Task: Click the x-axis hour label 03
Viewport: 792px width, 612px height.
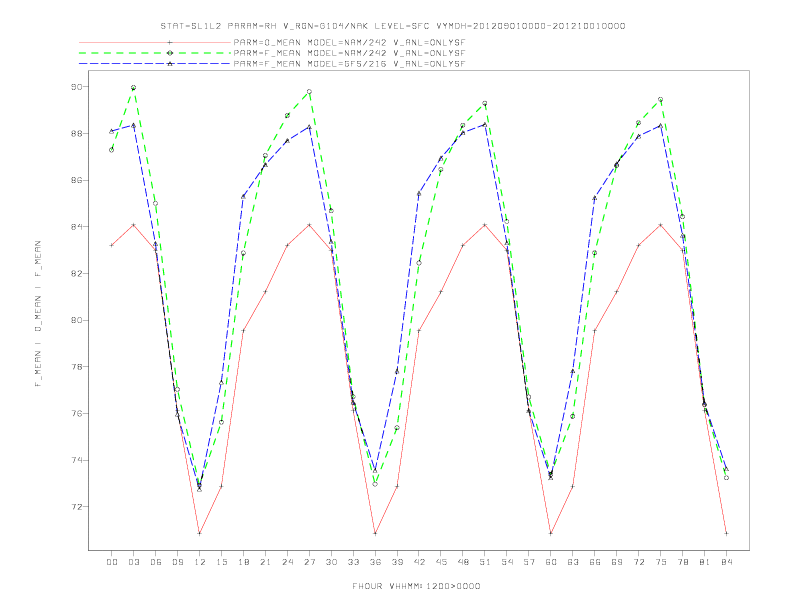Action: coord(133,562)
